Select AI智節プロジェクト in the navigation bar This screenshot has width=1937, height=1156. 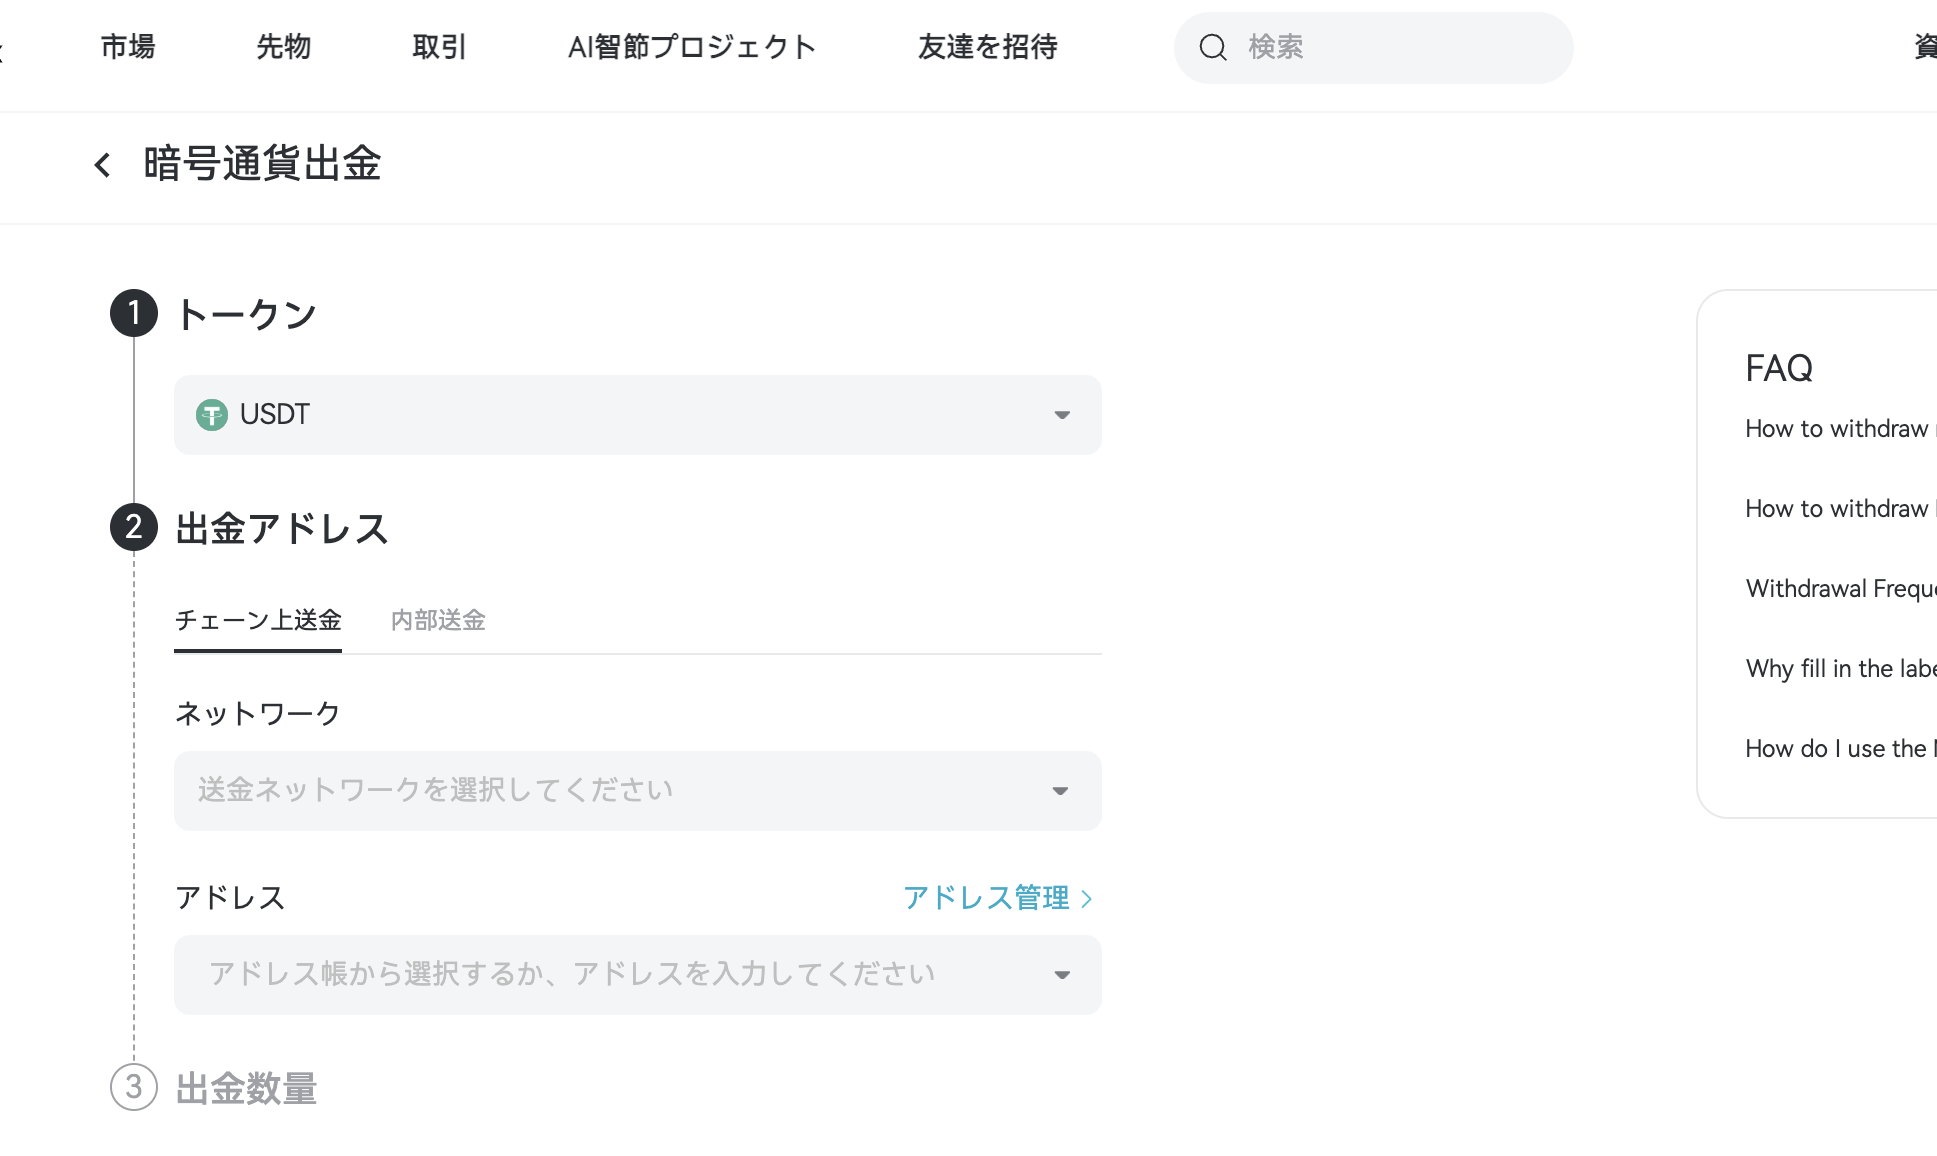click(x=692, y=47)
